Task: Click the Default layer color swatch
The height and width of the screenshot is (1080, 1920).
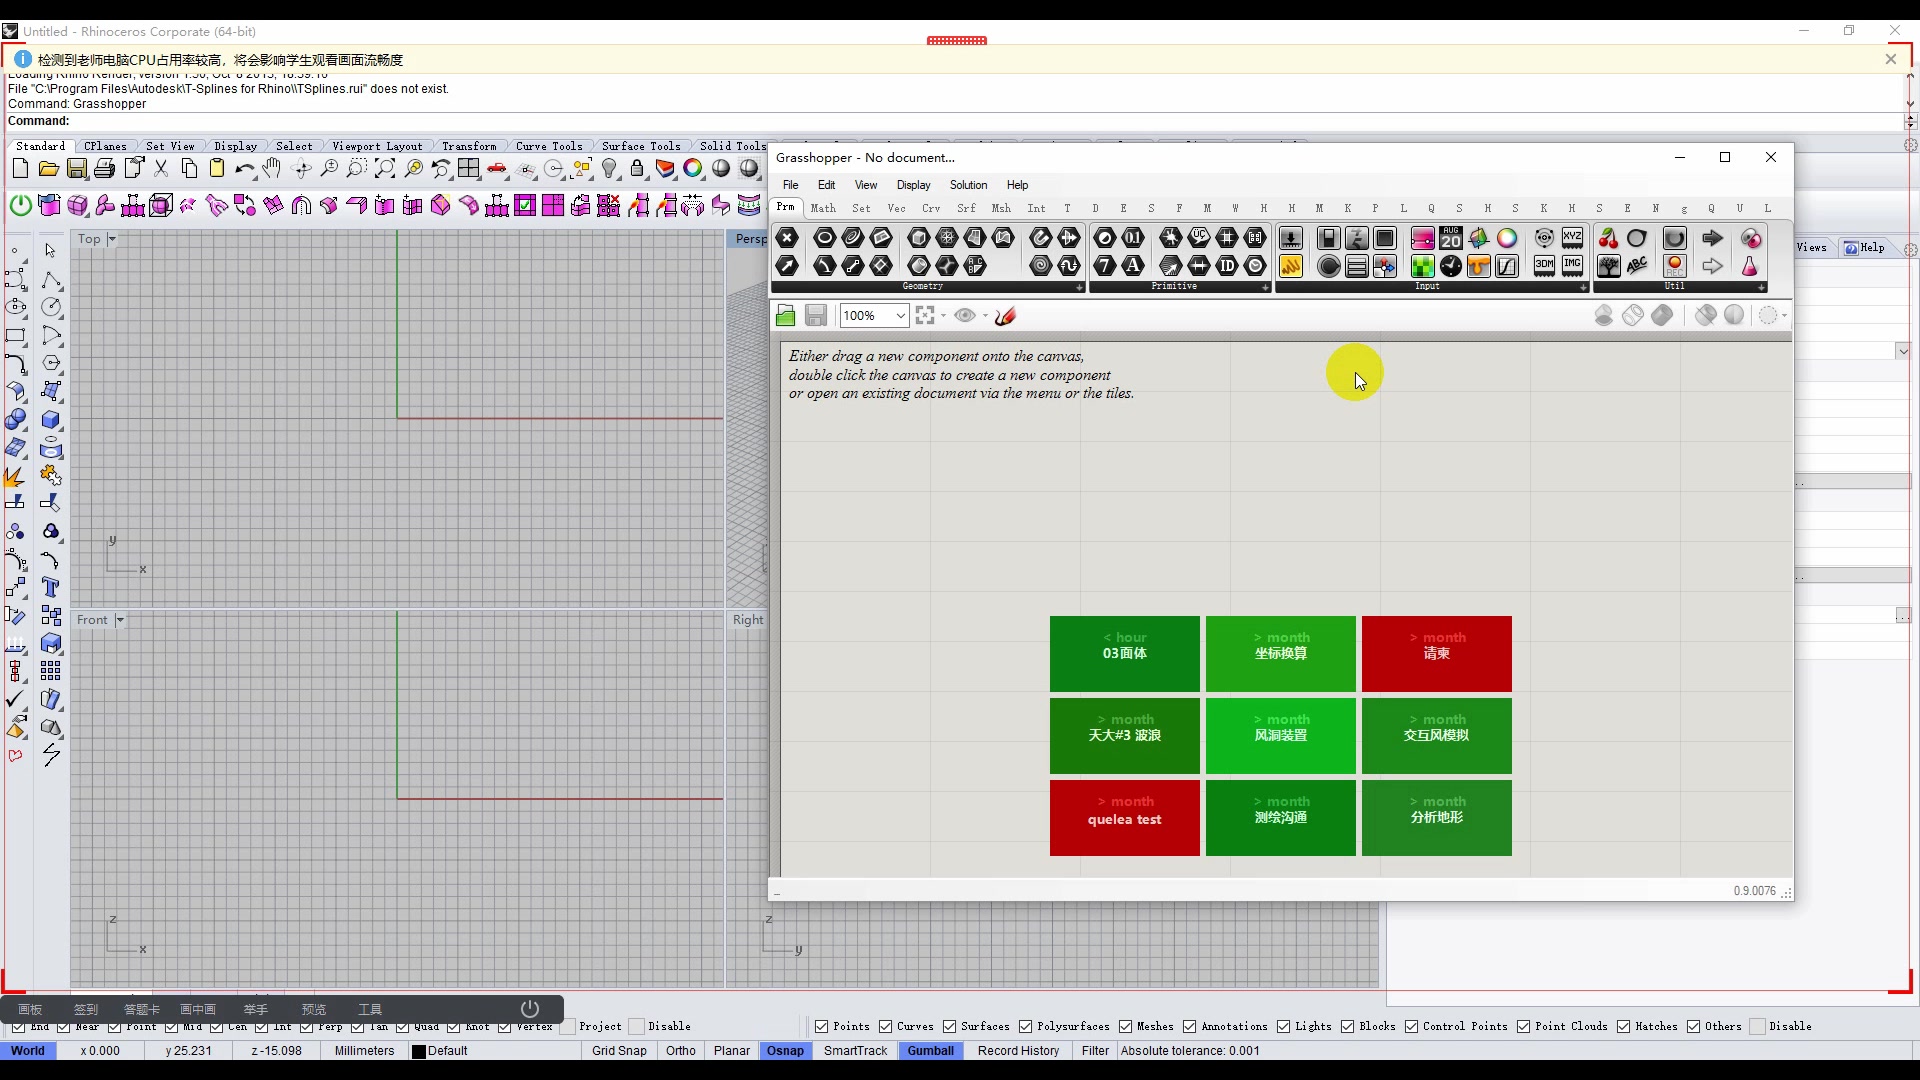Action: [x=419, y=1052]
